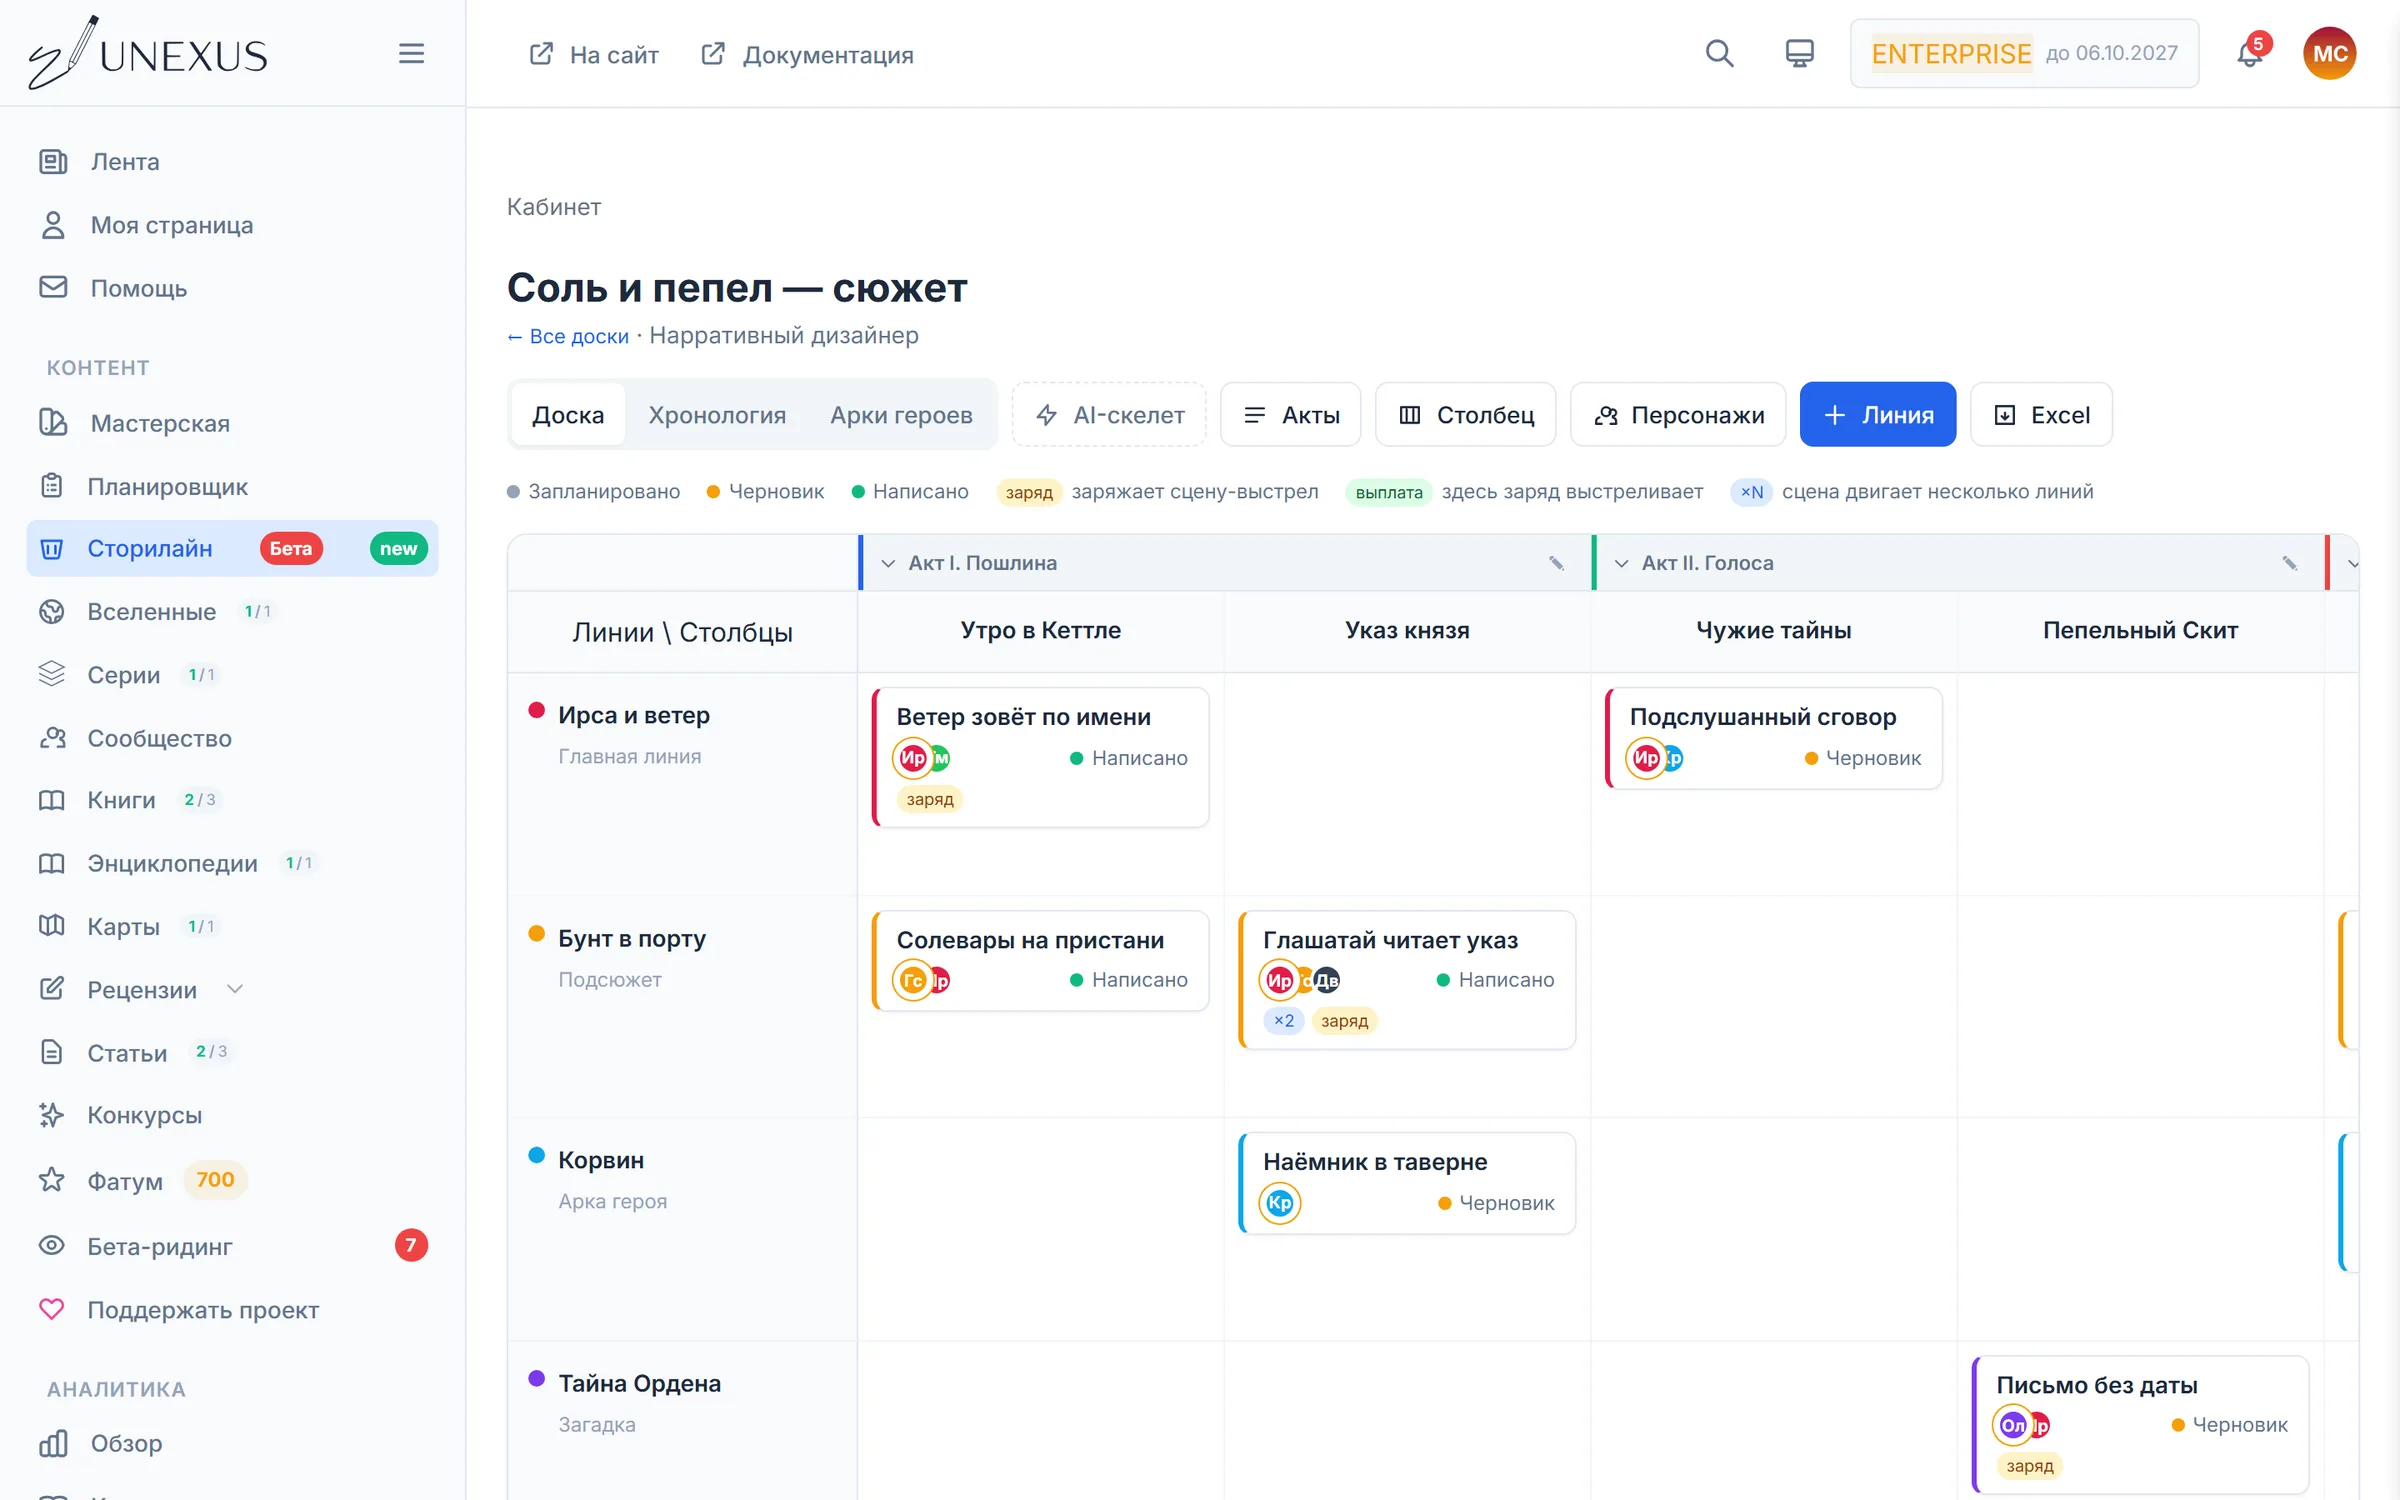Open the На сайт link

tap(594, 54)
